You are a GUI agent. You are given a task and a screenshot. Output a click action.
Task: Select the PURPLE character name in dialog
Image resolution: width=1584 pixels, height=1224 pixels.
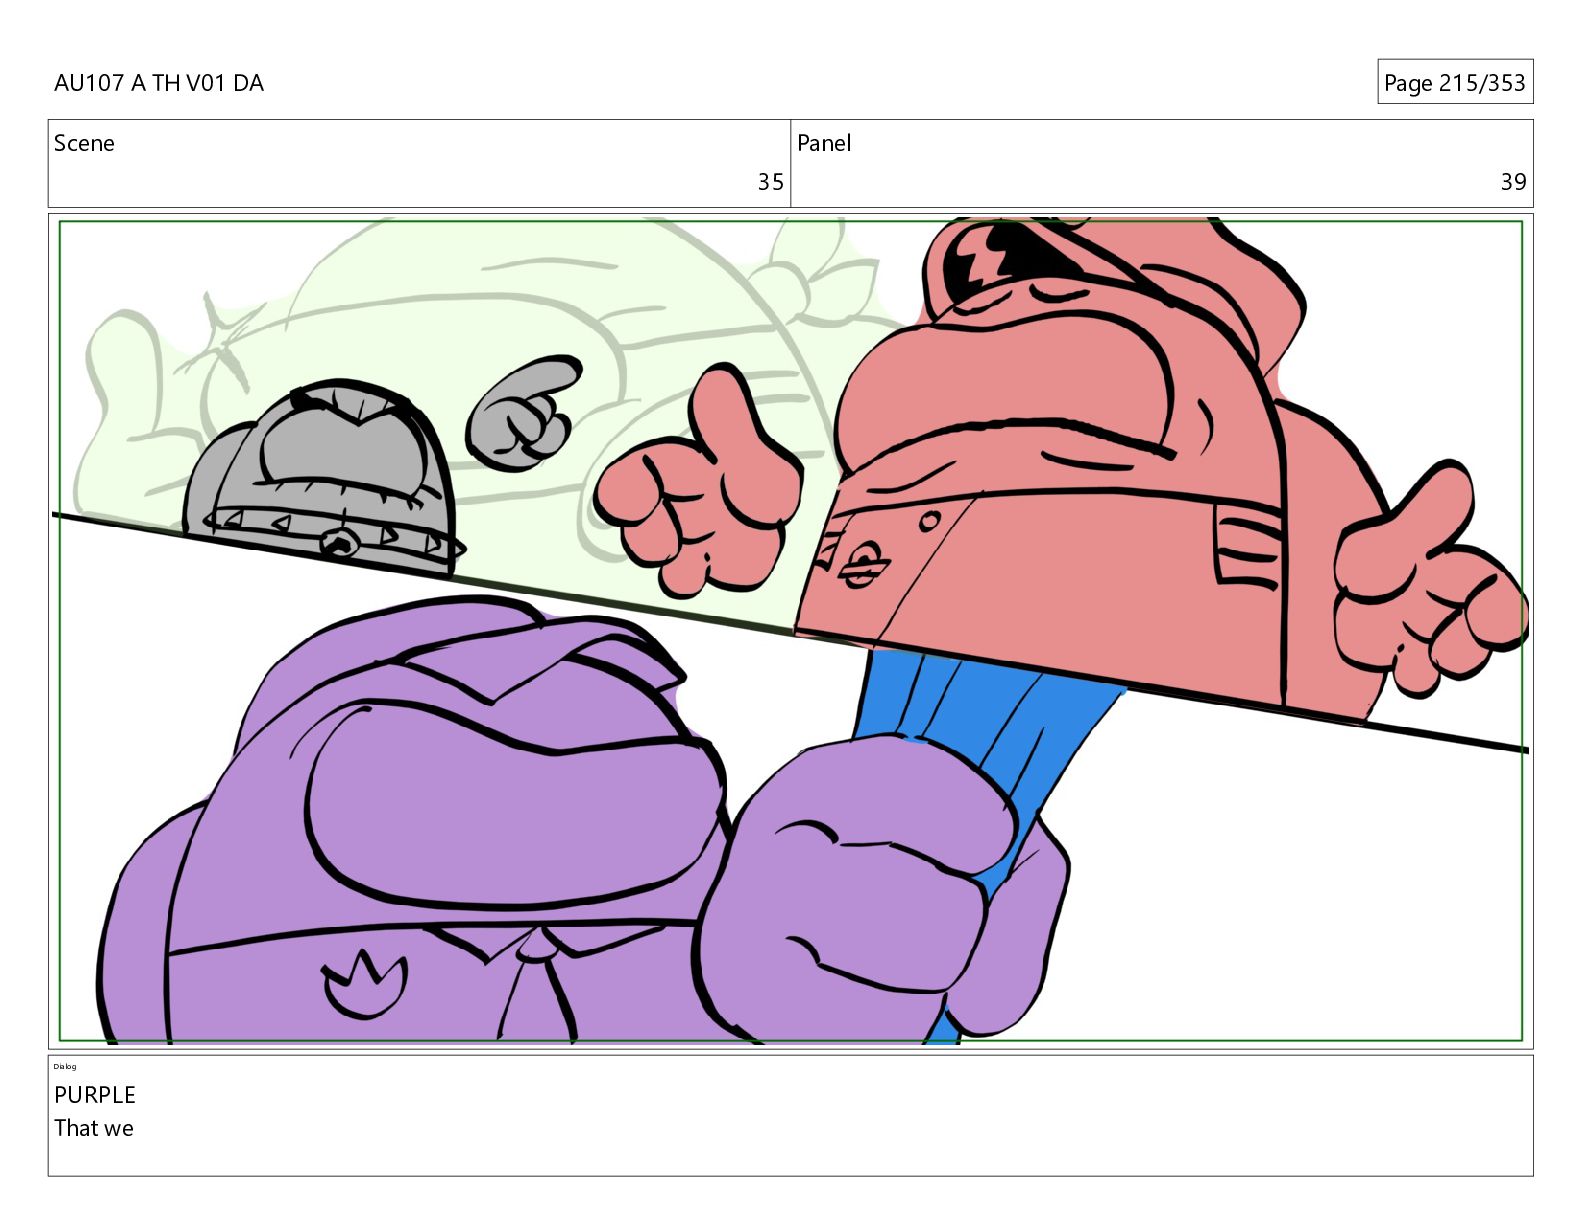[95, 1095]
